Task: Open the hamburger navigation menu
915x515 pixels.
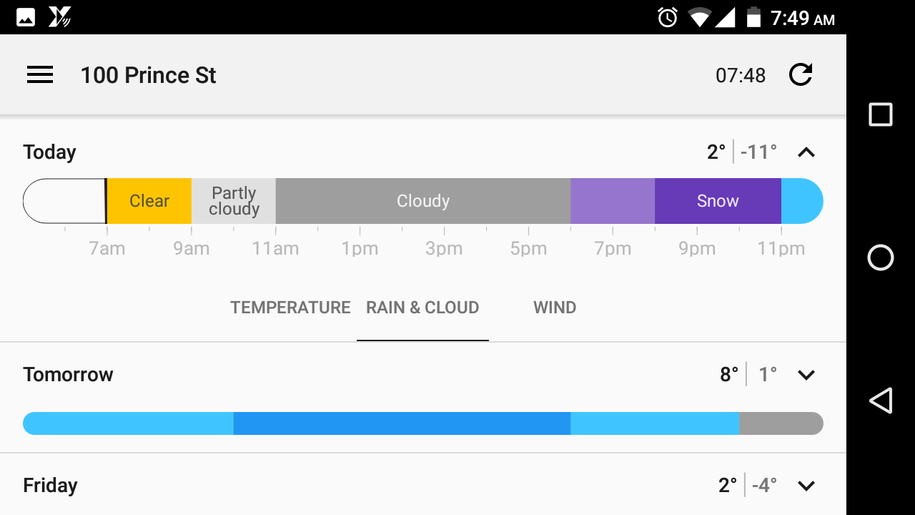Action: click(40, 75)
